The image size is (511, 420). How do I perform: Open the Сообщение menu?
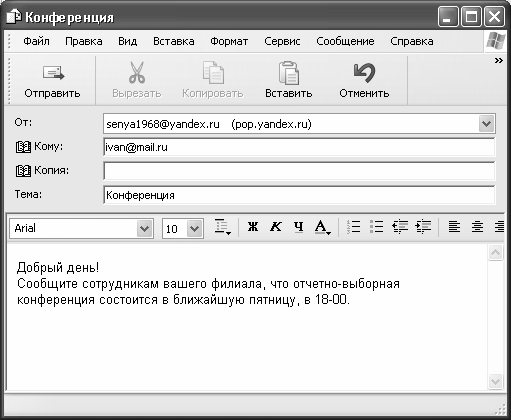pos(345,41)
